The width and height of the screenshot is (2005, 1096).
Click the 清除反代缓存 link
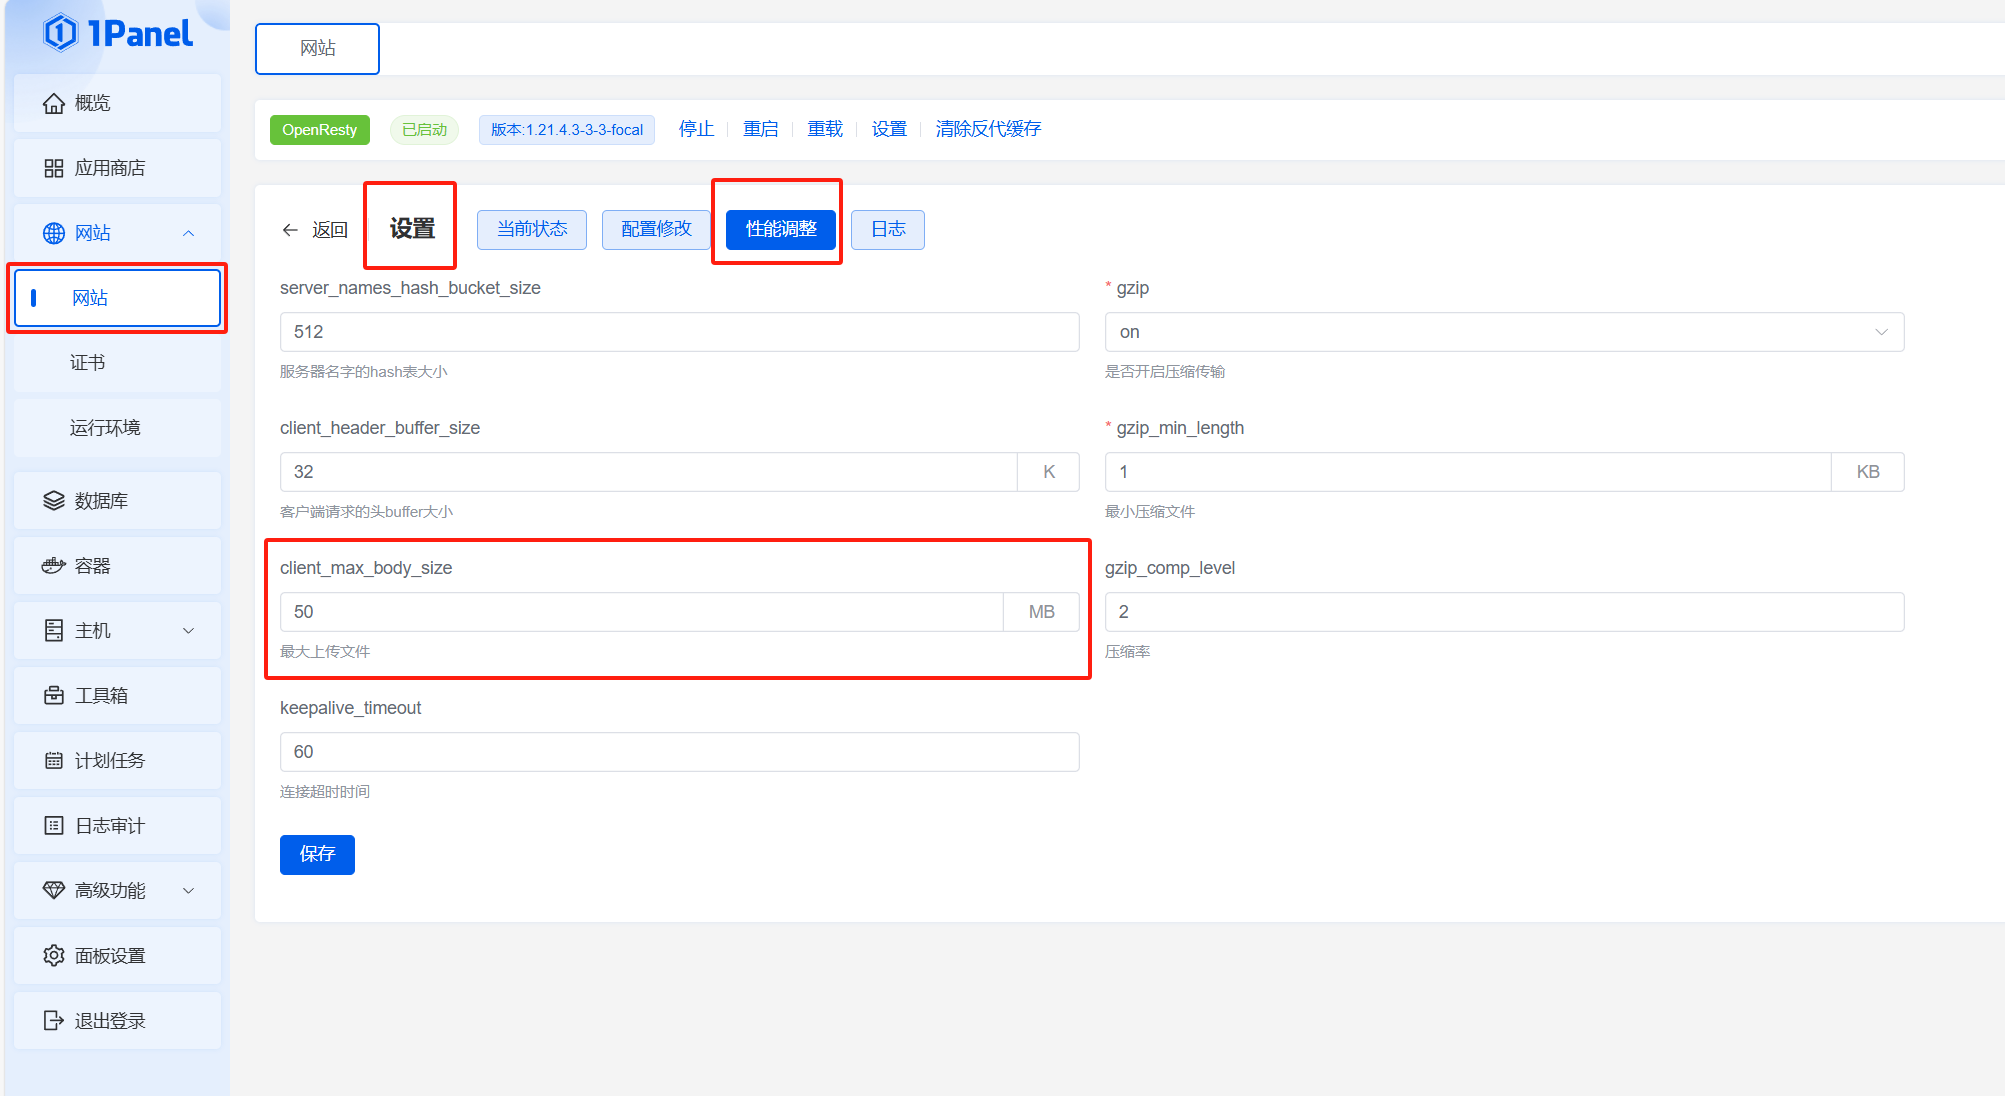tap(988, 129)
